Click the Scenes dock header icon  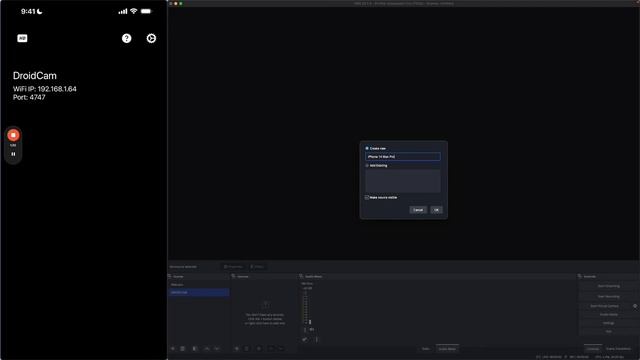[x=170, y=276]
